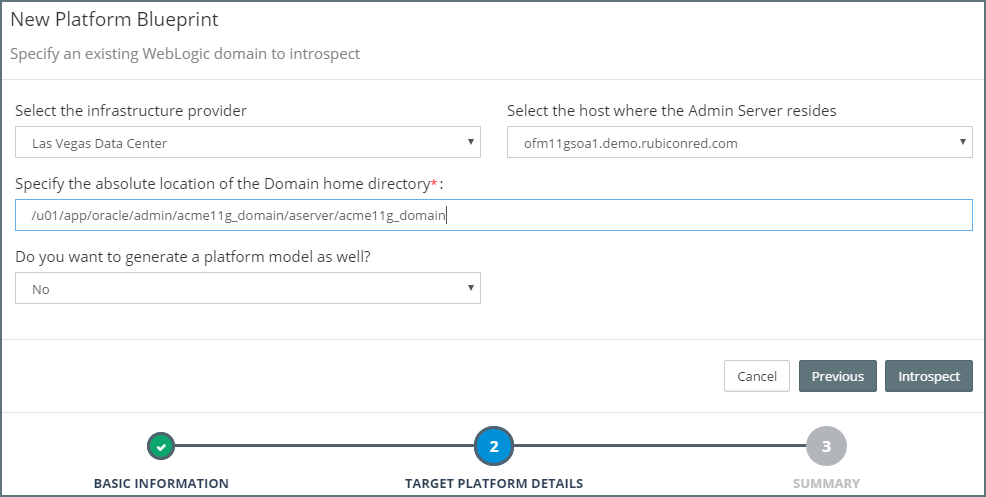Click the green checkmark step circle
Viewport: 986px width, 497px height.
click(162, 446)
